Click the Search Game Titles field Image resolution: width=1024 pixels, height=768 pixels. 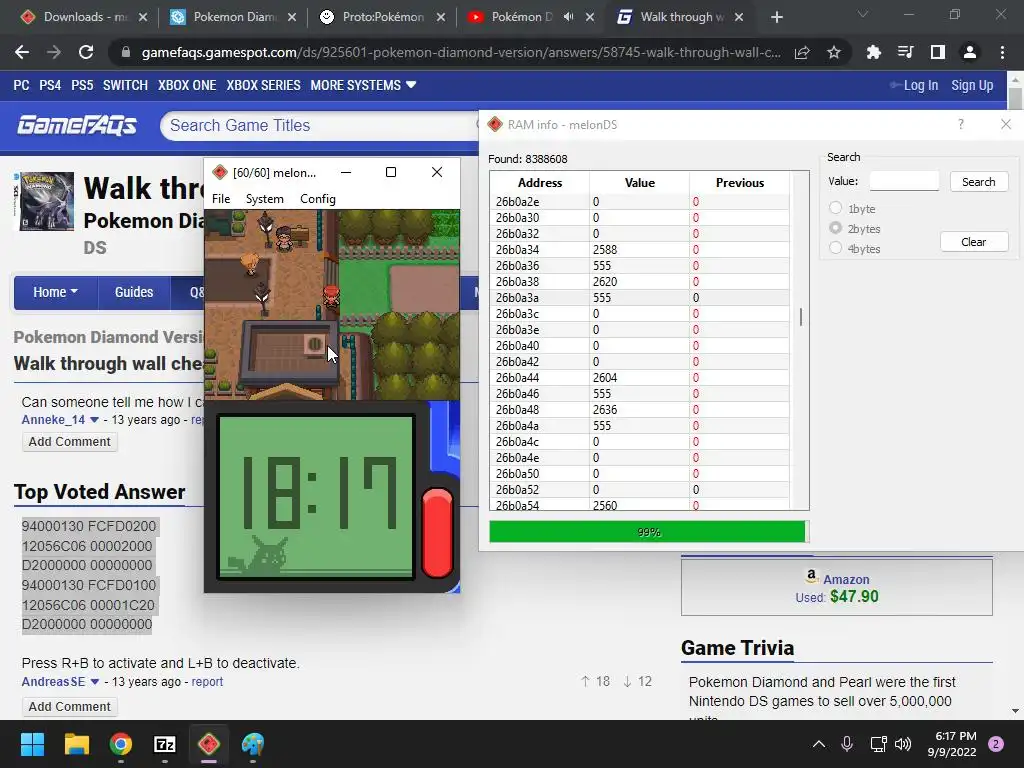(x=321, y=125)
